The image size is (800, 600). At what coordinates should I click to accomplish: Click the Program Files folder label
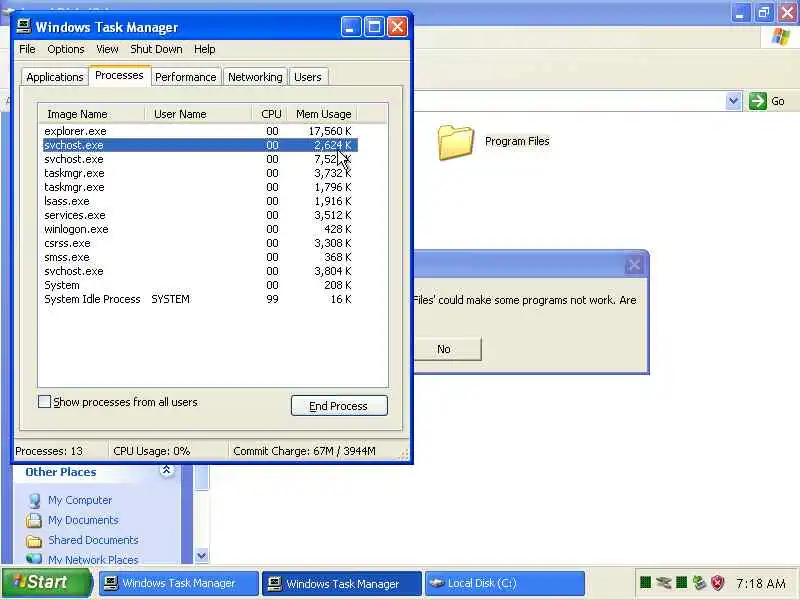click(x=517, y=141)
